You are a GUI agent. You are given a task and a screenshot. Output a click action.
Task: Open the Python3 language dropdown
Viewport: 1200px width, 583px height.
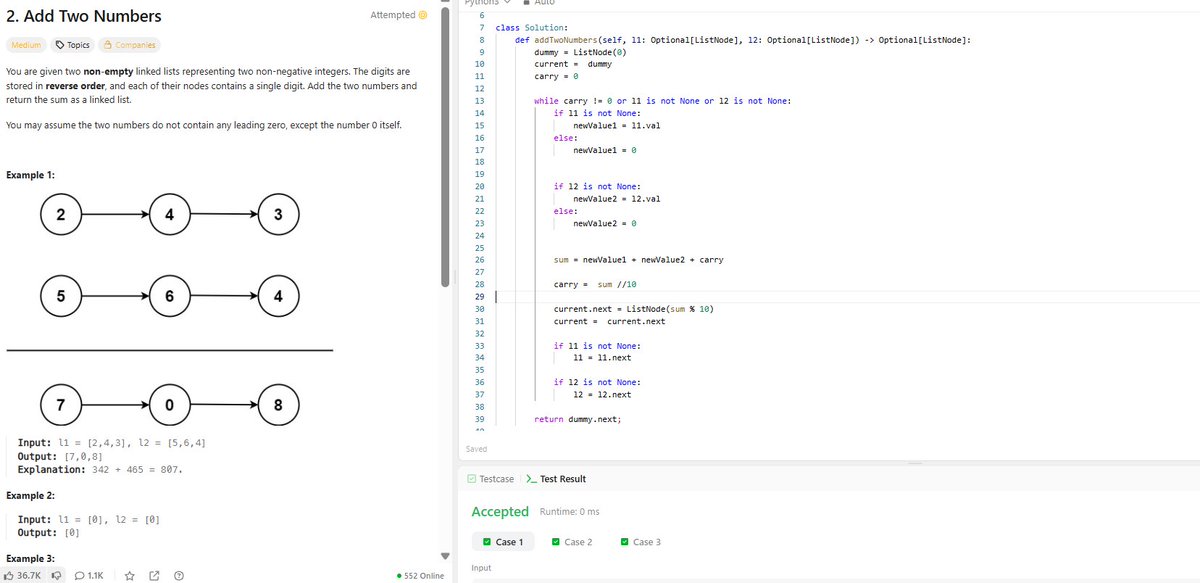tap(488, 3)
